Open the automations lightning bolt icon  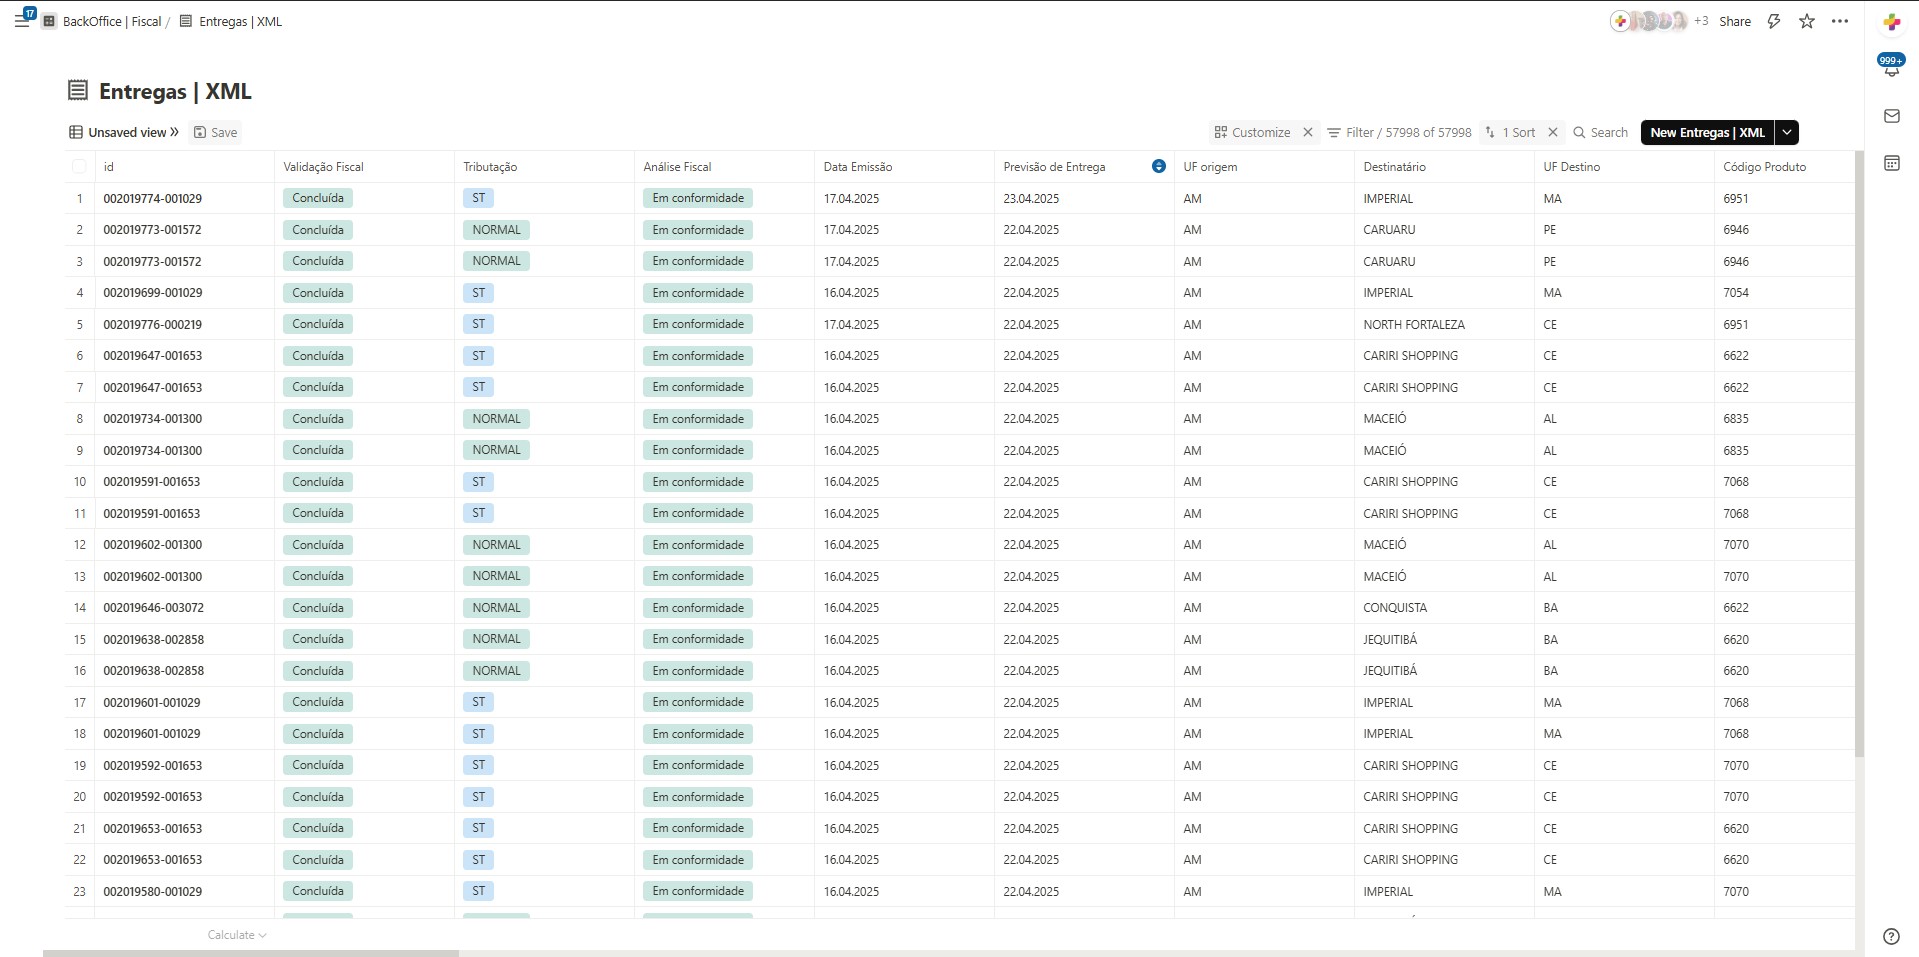point(1774,21)
